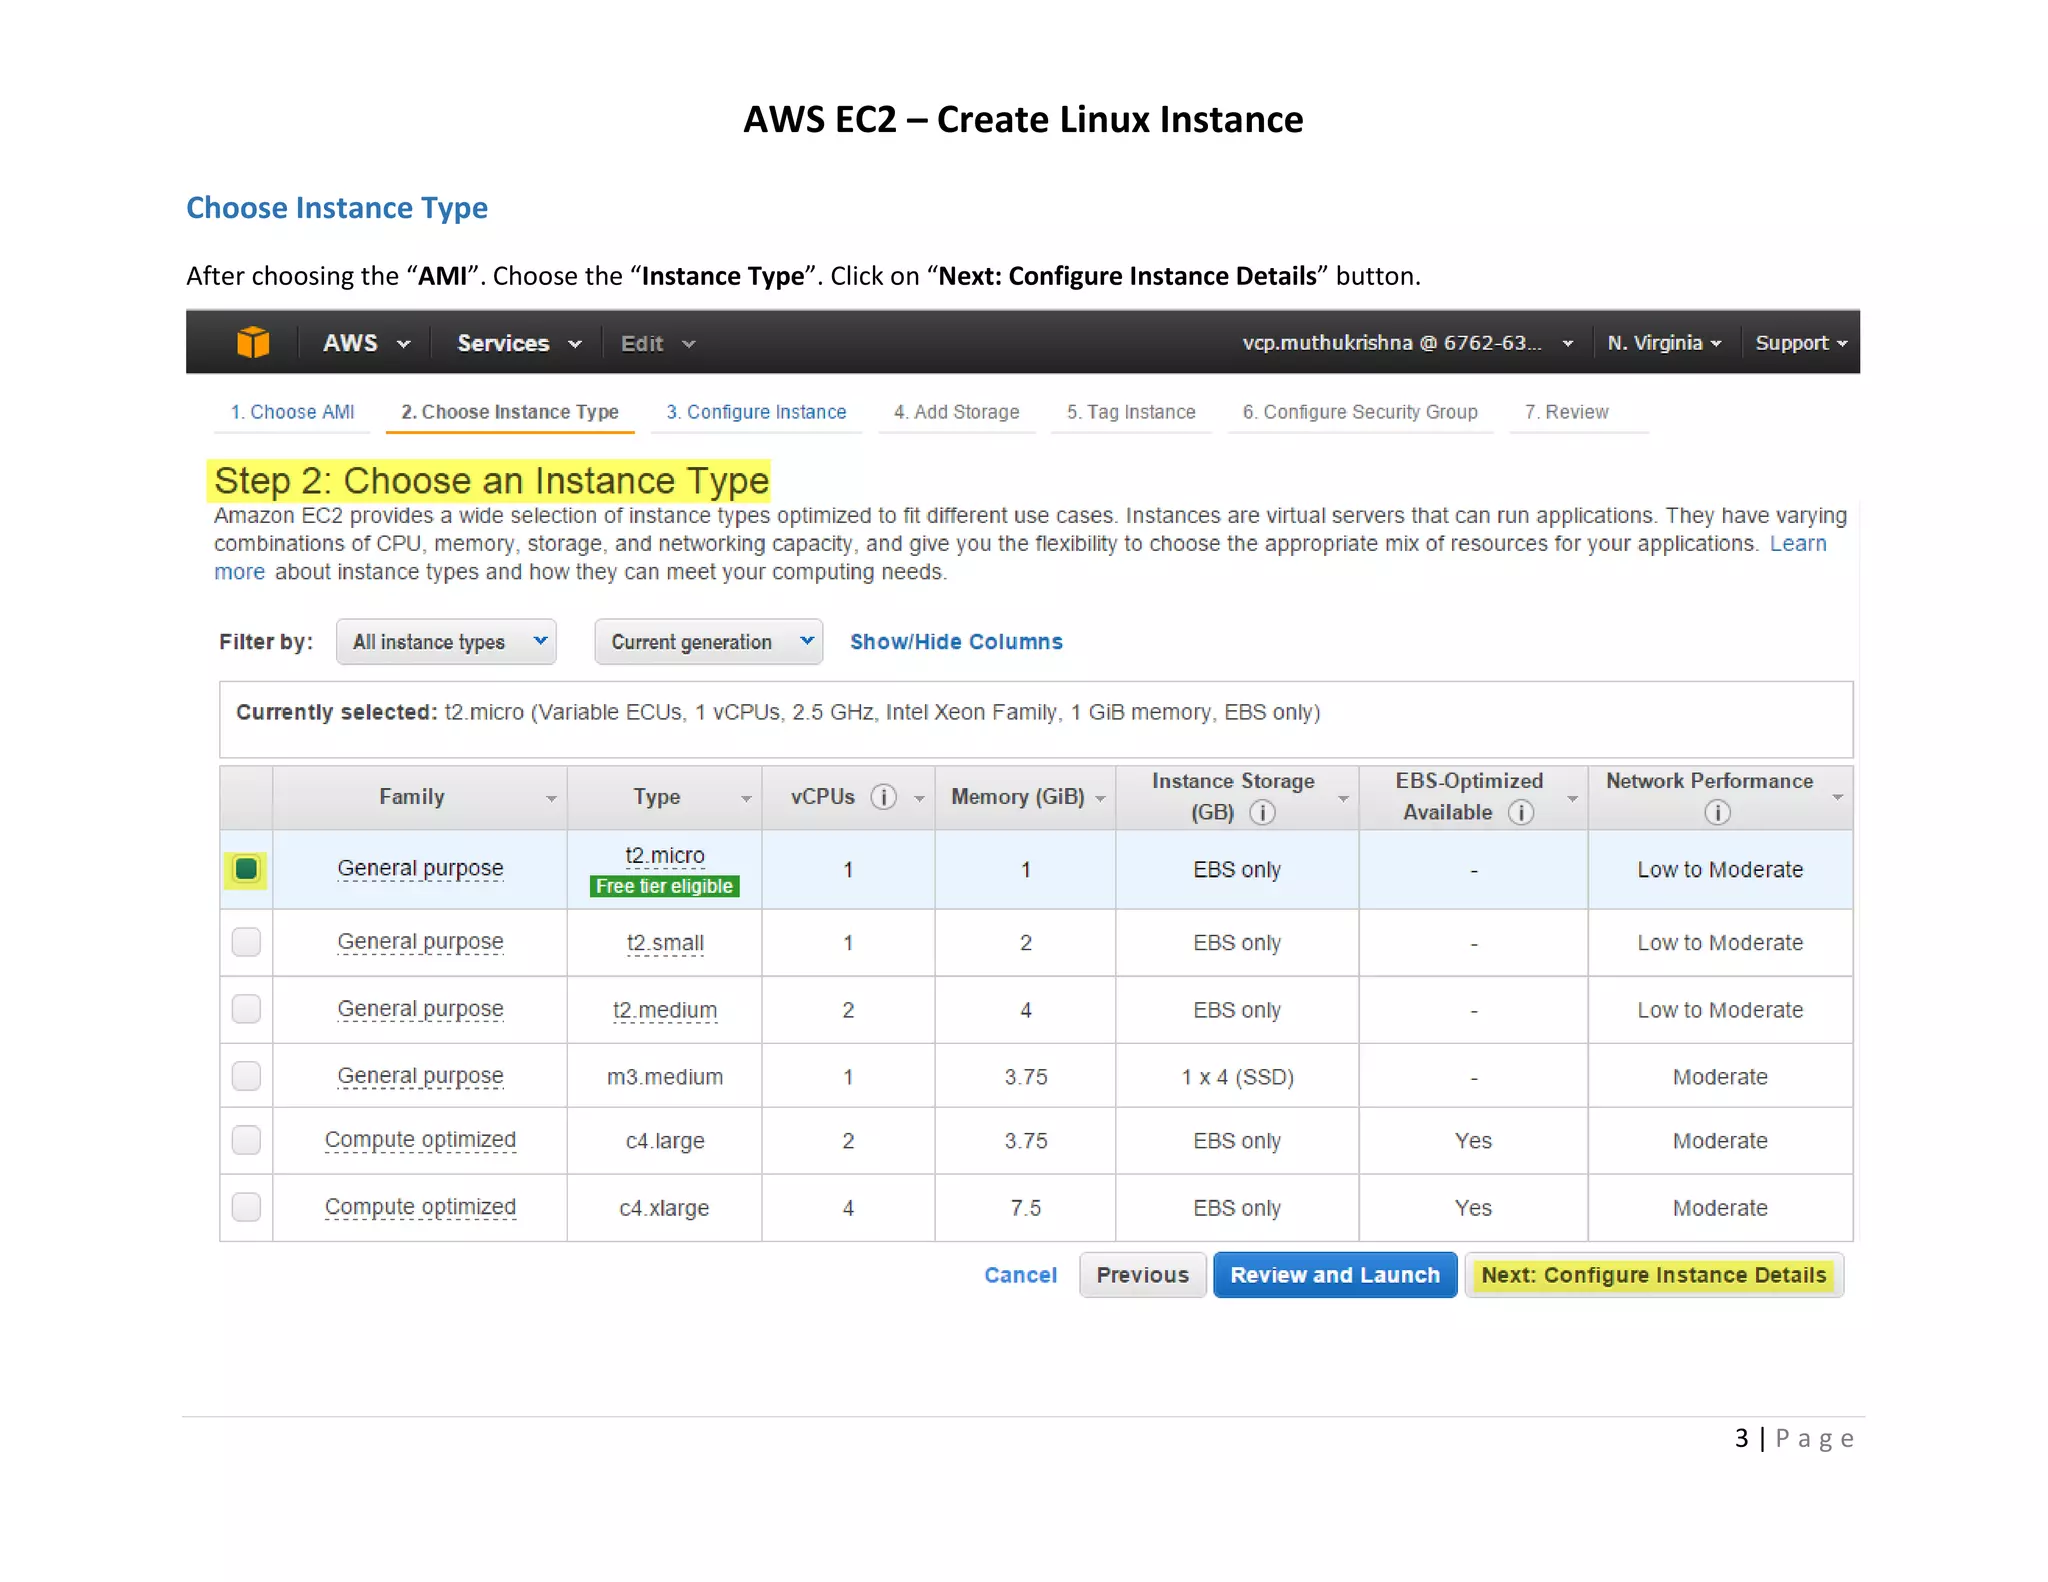The width and height of the screenshot is (2048, 1582).
Task: Click the t2.medium type link
Action: tap(665, 1010)
